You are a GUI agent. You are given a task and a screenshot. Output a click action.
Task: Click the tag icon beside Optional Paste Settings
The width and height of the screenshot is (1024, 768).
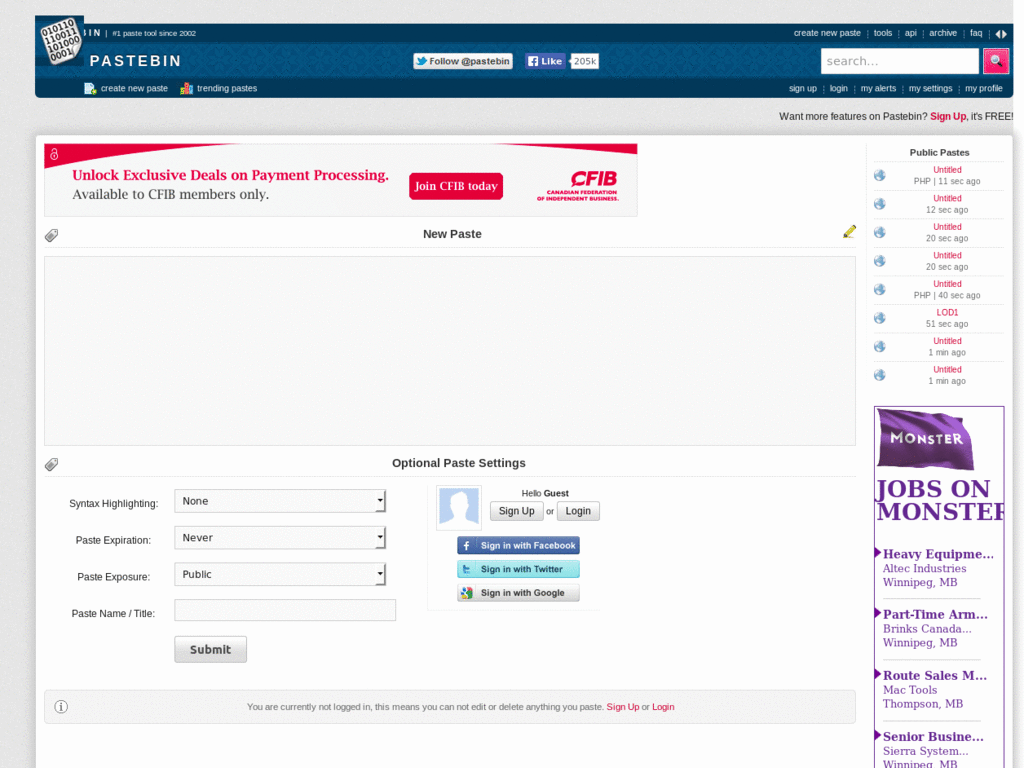pyautogui.click(x=51, y=463)
